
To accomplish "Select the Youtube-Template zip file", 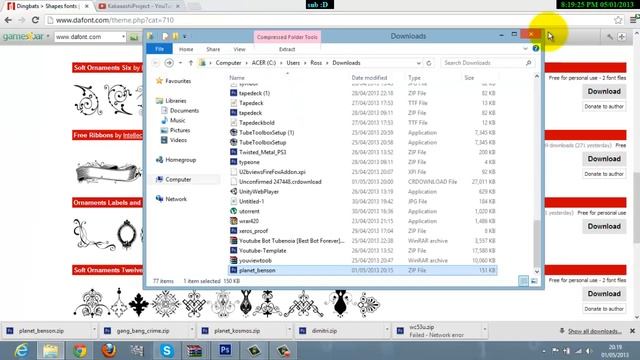I will pos(262,251).
